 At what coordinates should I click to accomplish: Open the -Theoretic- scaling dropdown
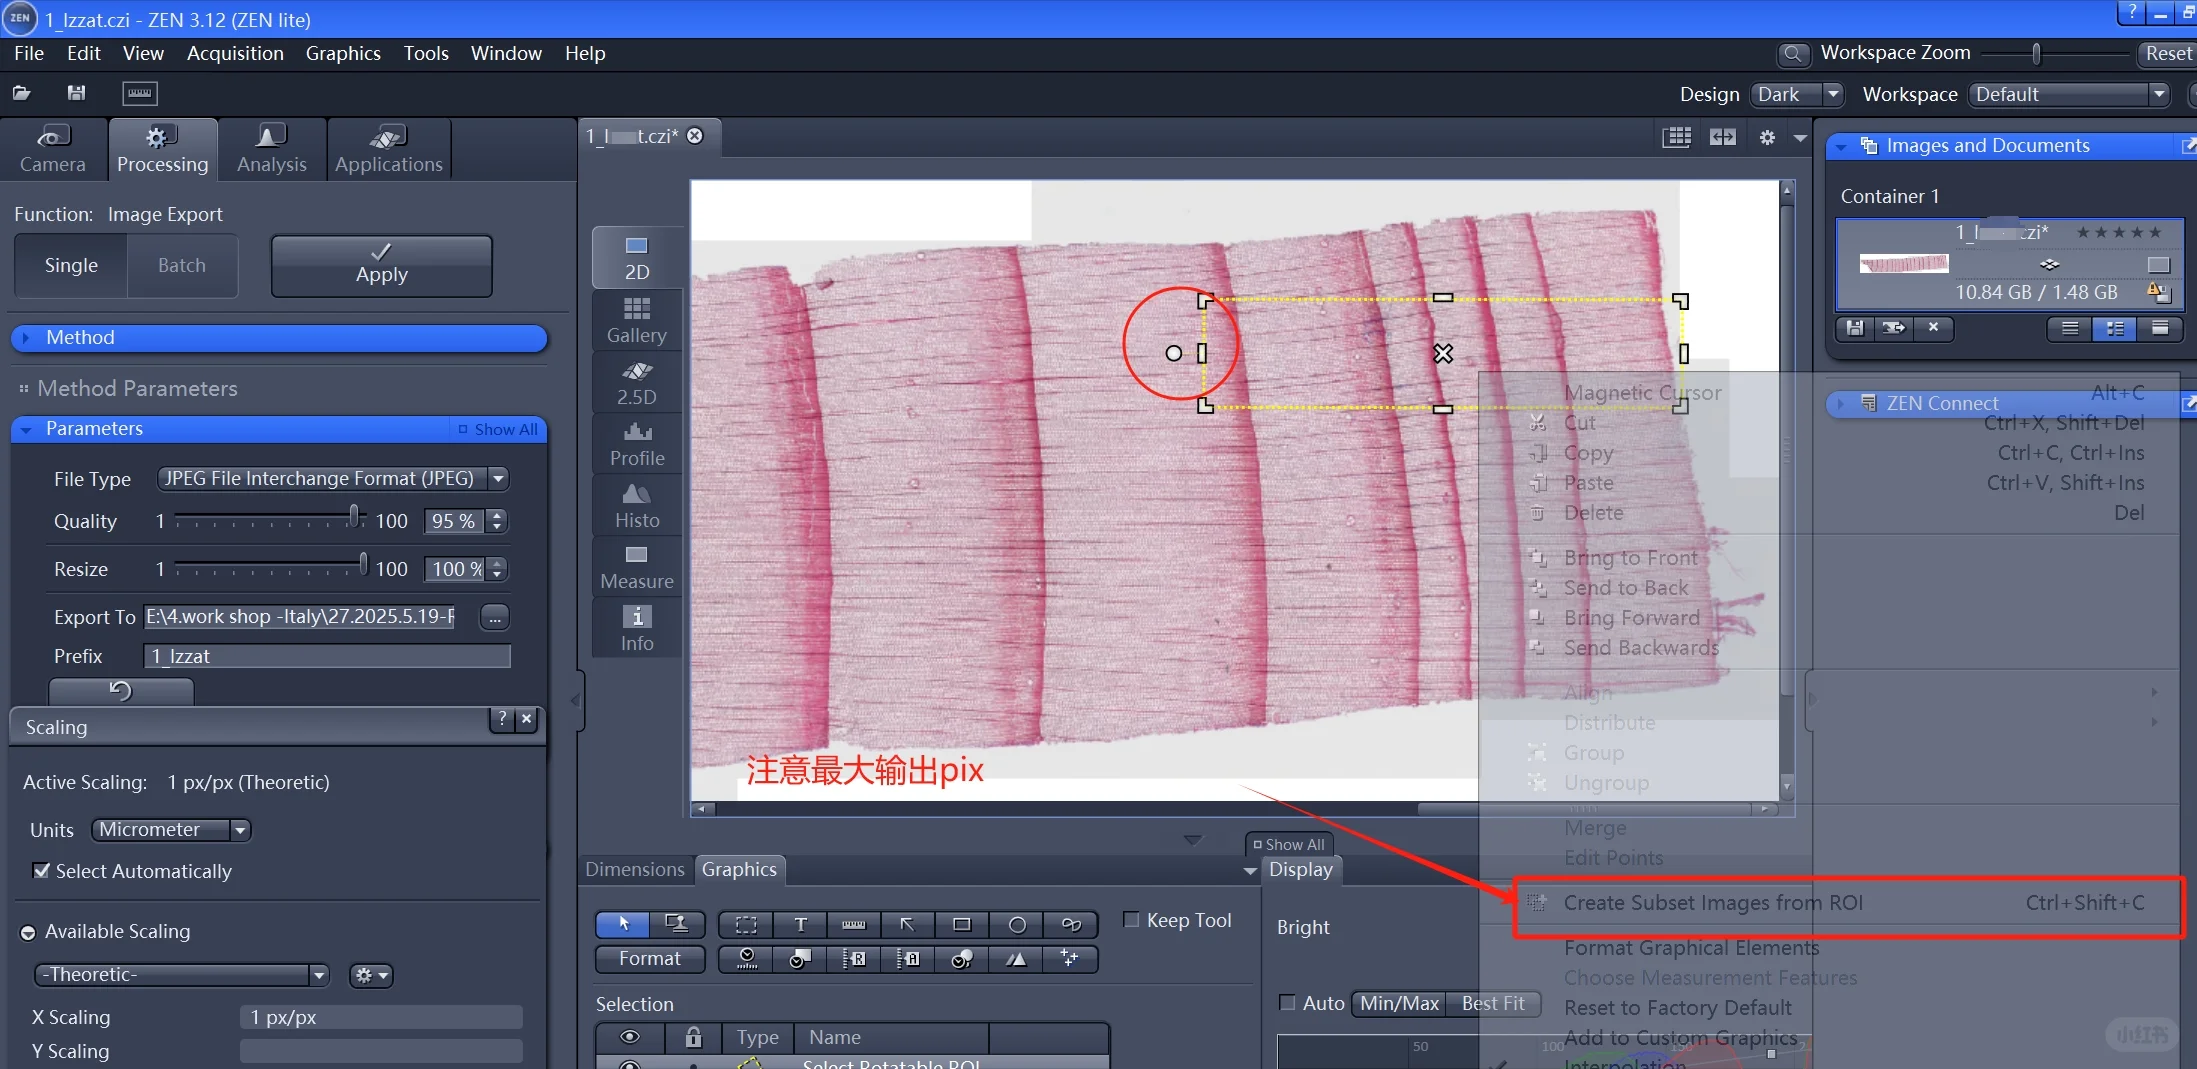point(182,975)
